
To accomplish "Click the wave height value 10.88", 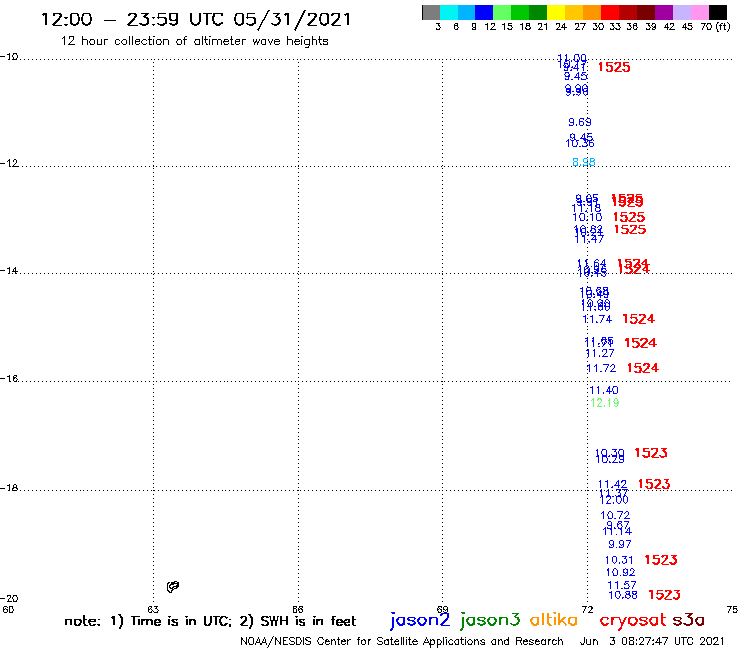I will tap(623, 595).
